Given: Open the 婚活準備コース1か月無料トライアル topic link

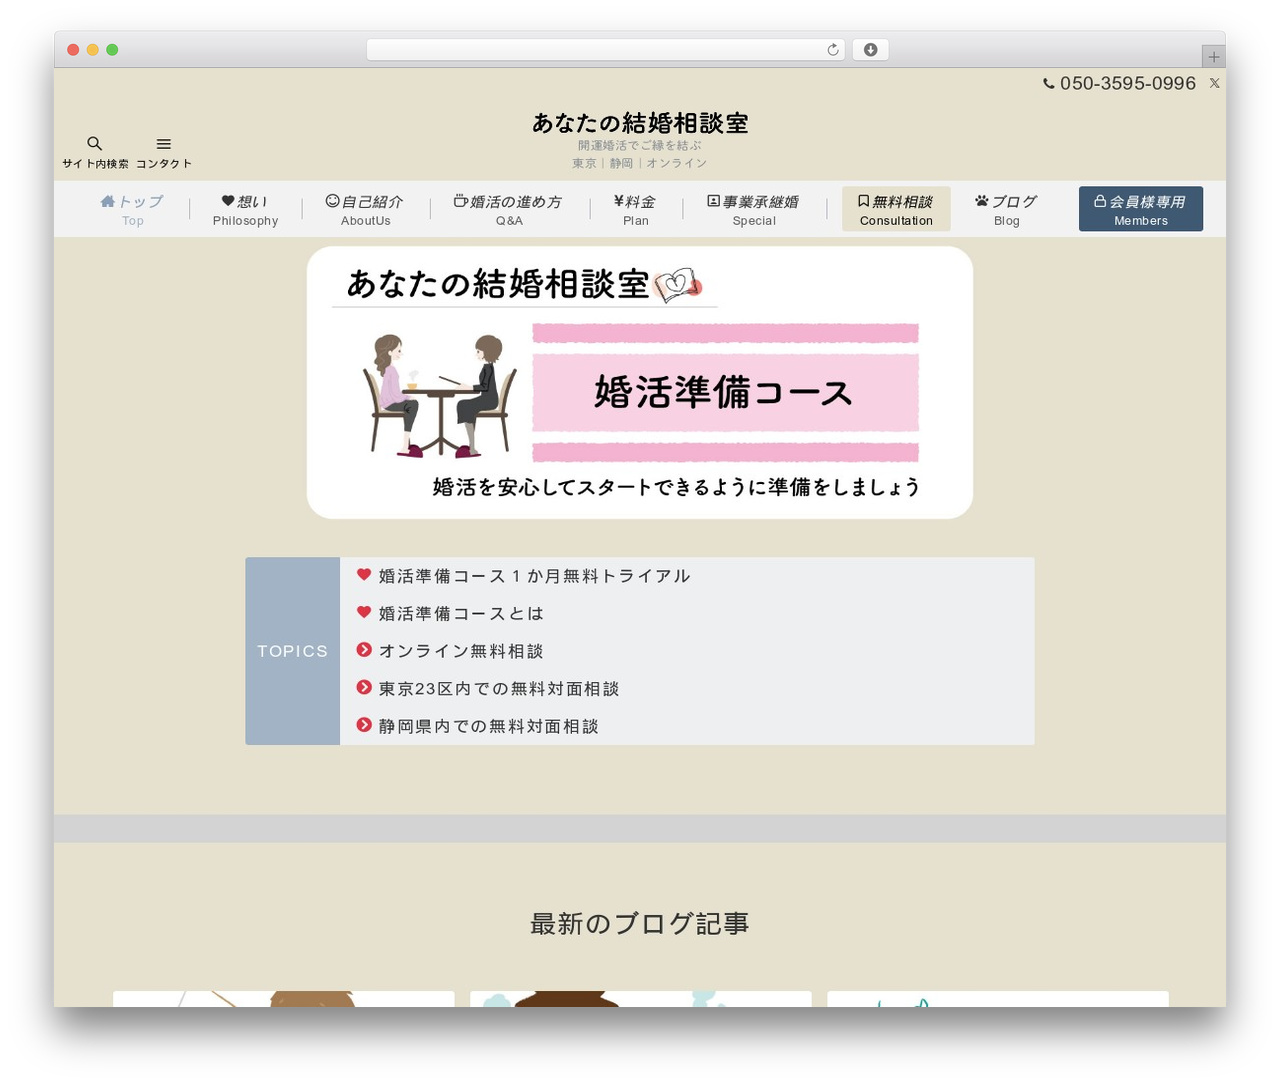Looking at the screenshot, I should 535,576.
